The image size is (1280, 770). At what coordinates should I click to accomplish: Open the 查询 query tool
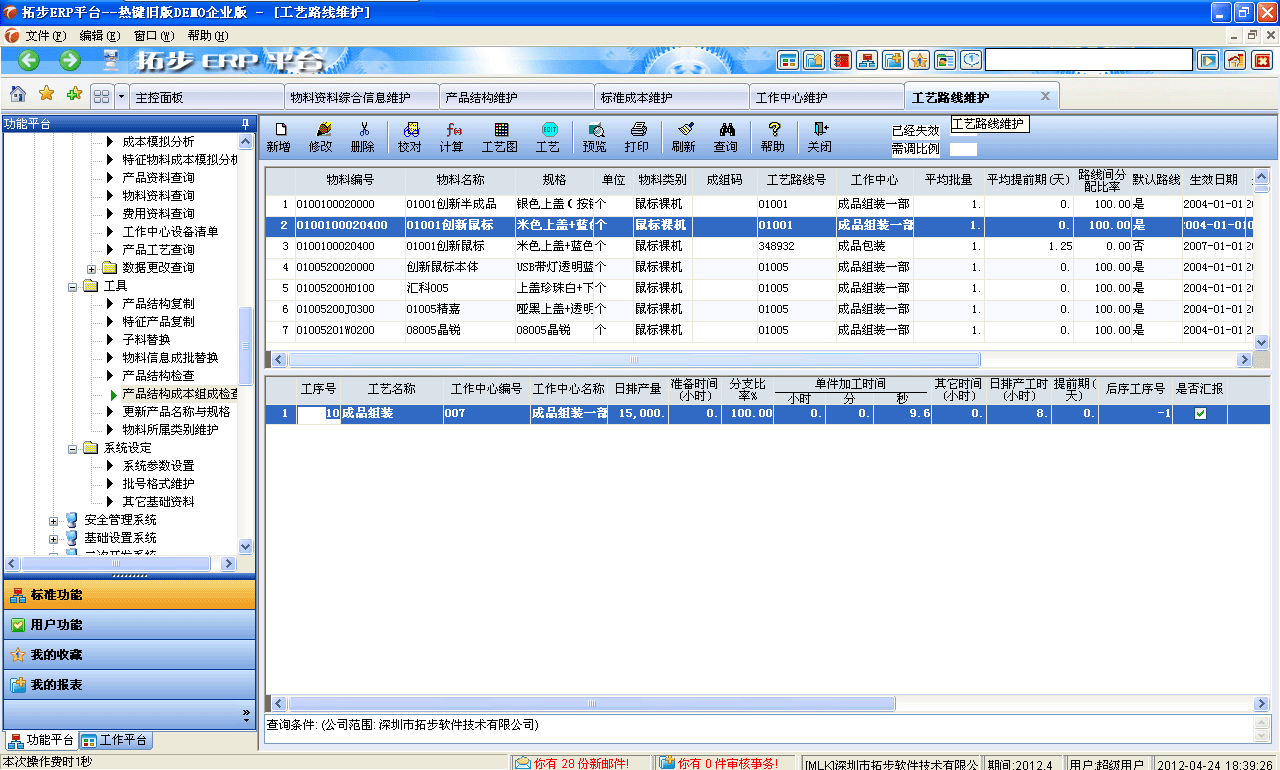click(x=729, y=137)
